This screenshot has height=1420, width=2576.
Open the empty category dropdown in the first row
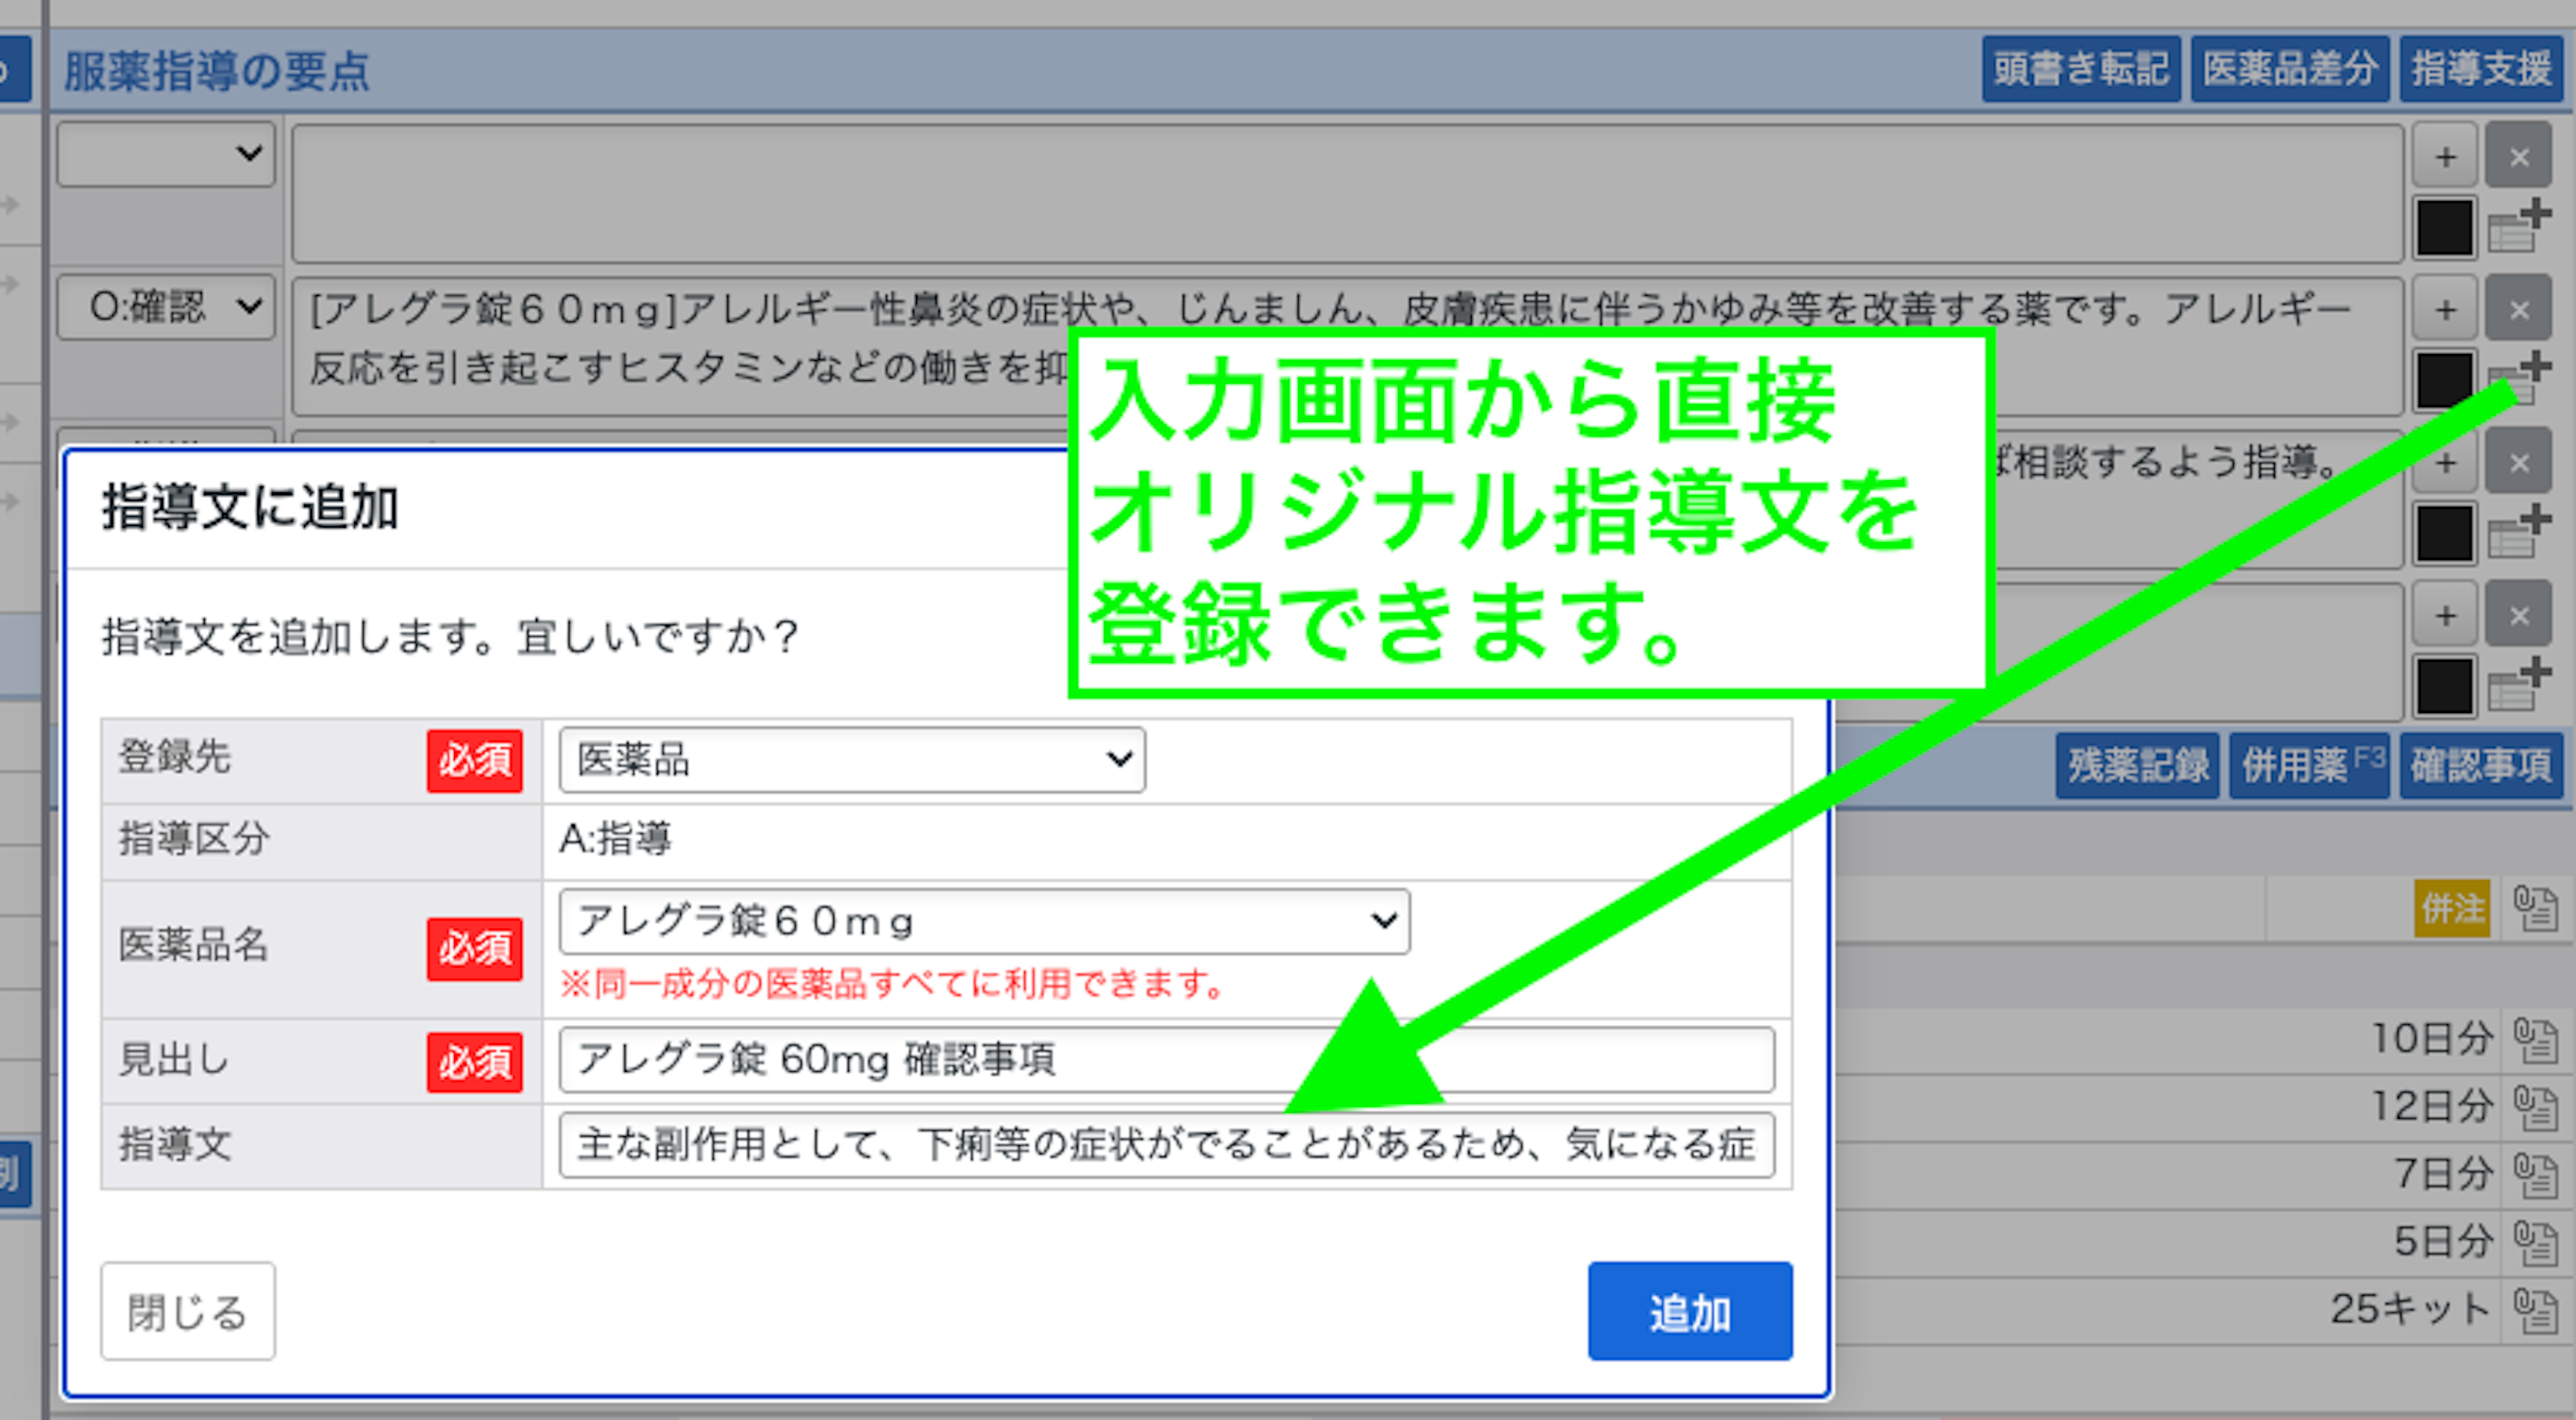coord(166,154)
